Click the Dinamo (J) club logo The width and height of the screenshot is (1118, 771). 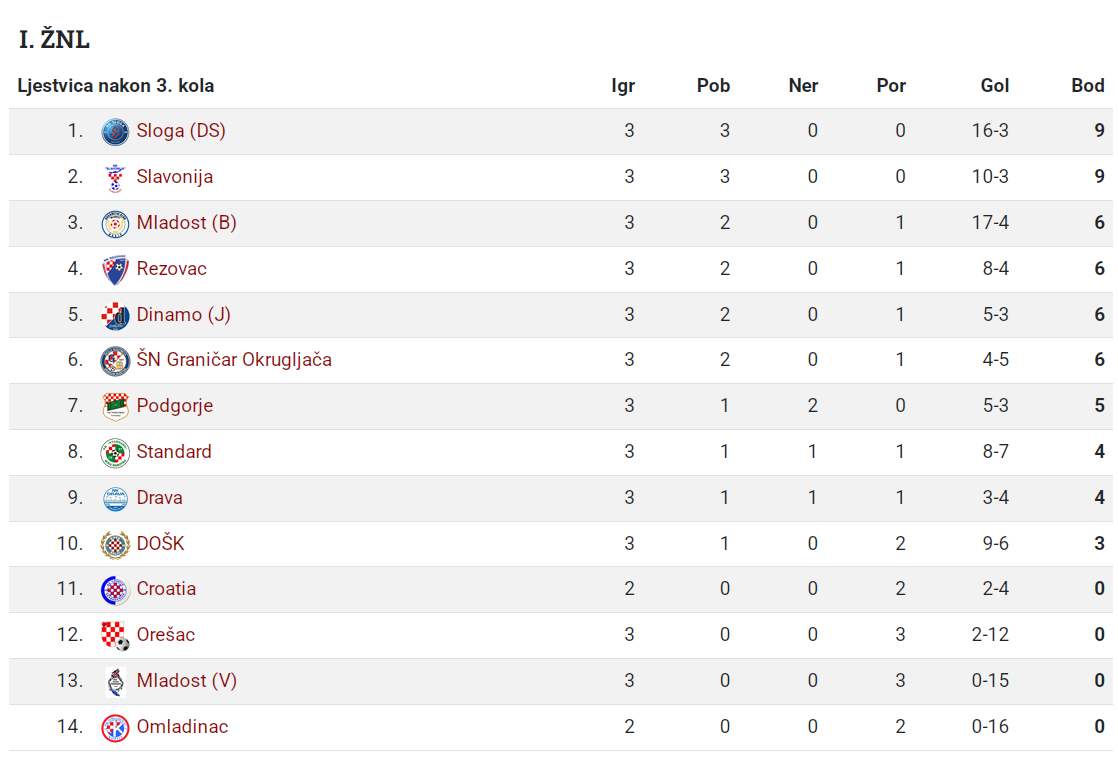pyautogui.click(x=115, y=315)
